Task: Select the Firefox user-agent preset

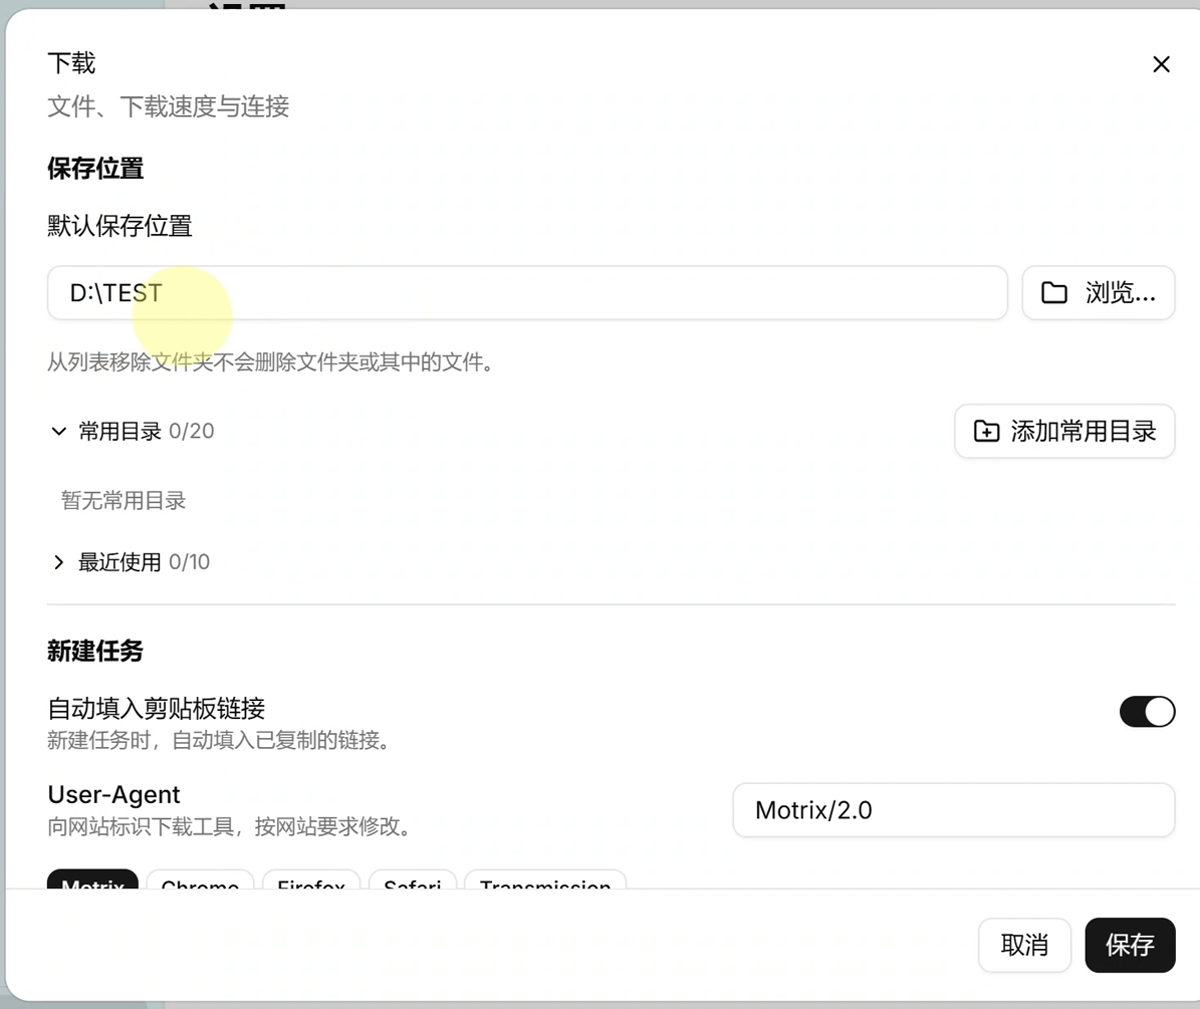Action: tap(311, 880)
